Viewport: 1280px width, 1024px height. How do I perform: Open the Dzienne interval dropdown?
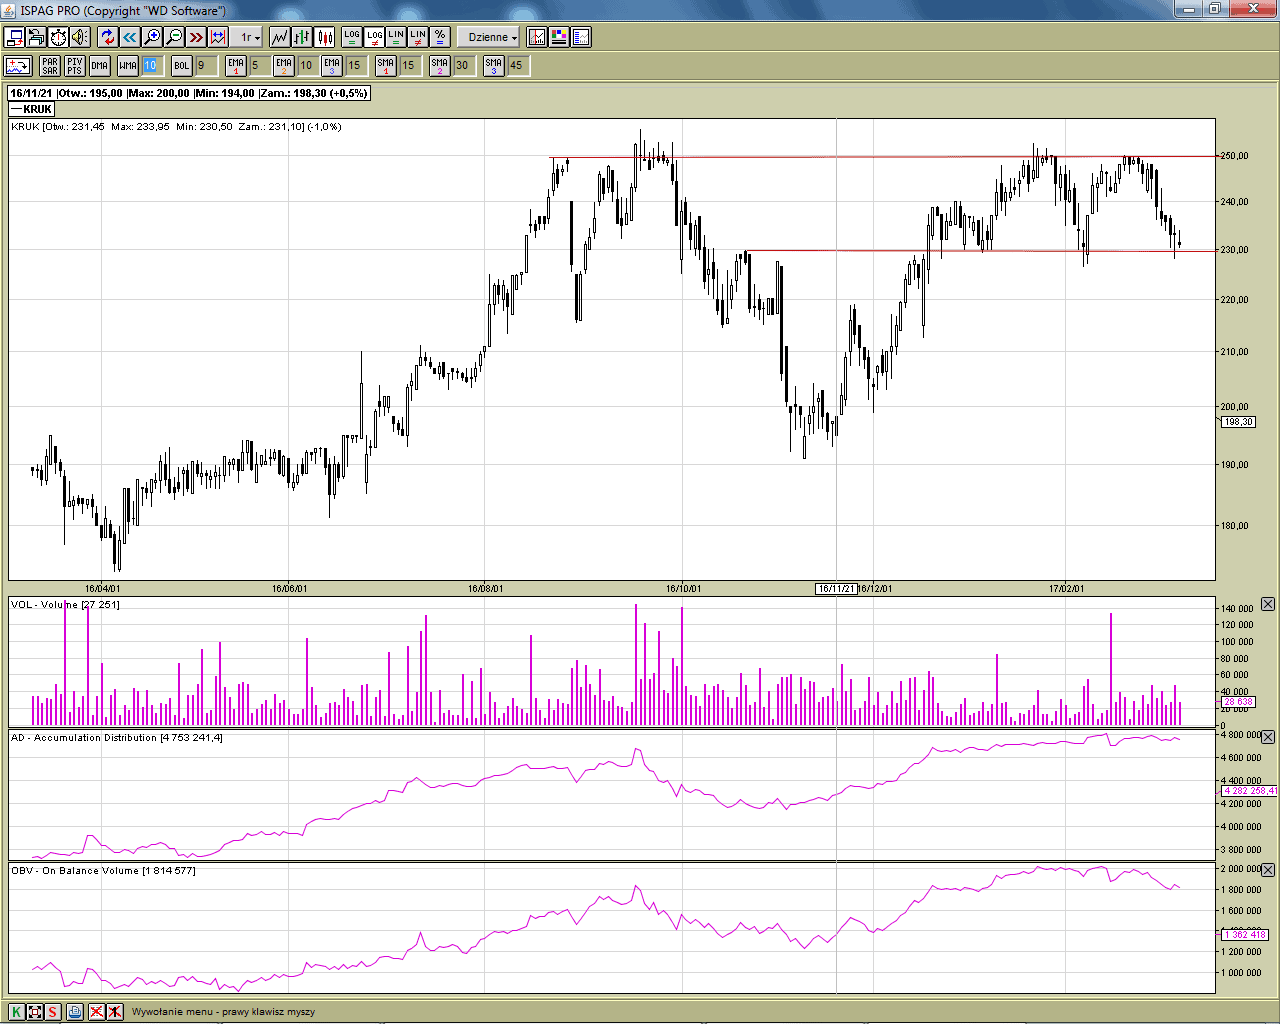(x=492, y=37)
